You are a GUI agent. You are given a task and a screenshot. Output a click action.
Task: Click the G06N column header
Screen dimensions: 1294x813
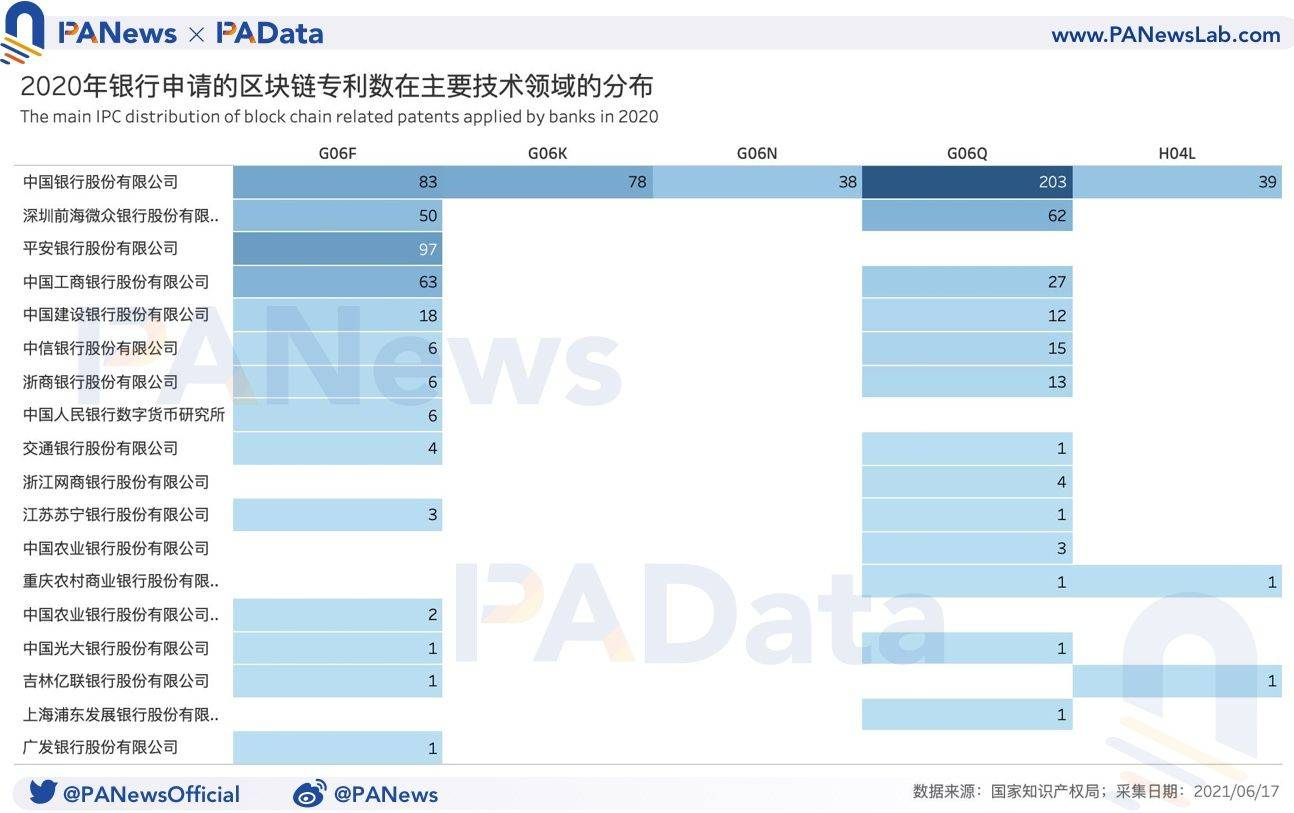tap(757, 153)
